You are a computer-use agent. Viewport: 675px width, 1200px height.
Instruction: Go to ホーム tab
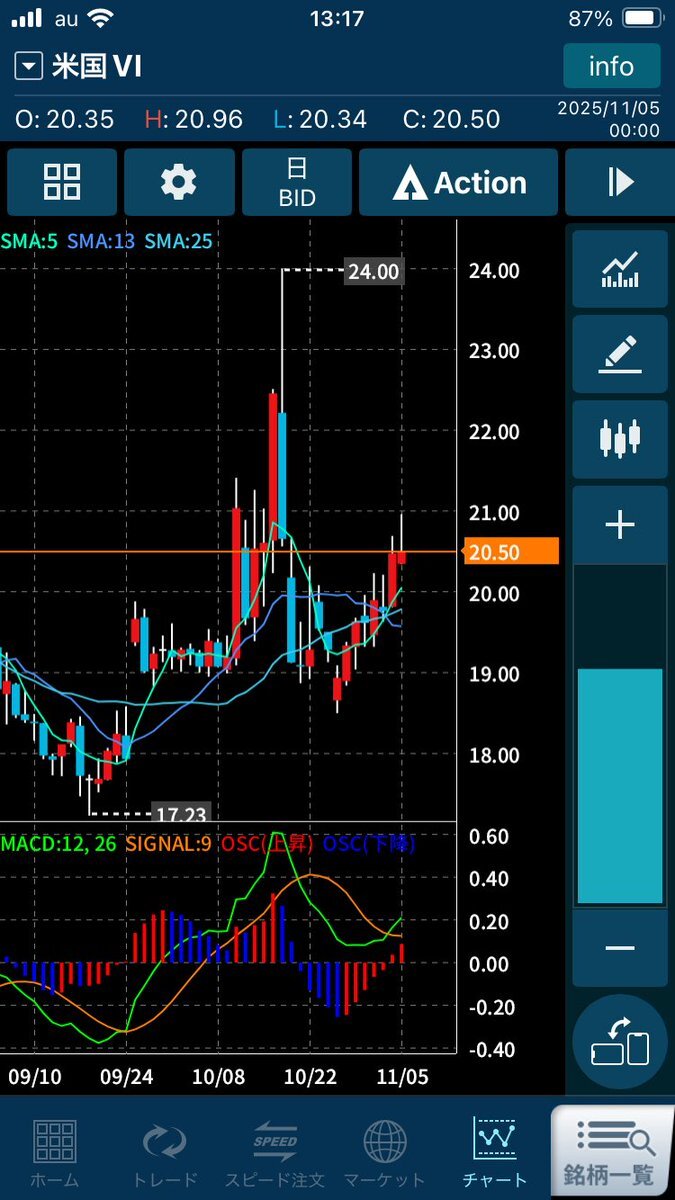pos(55,1150)
